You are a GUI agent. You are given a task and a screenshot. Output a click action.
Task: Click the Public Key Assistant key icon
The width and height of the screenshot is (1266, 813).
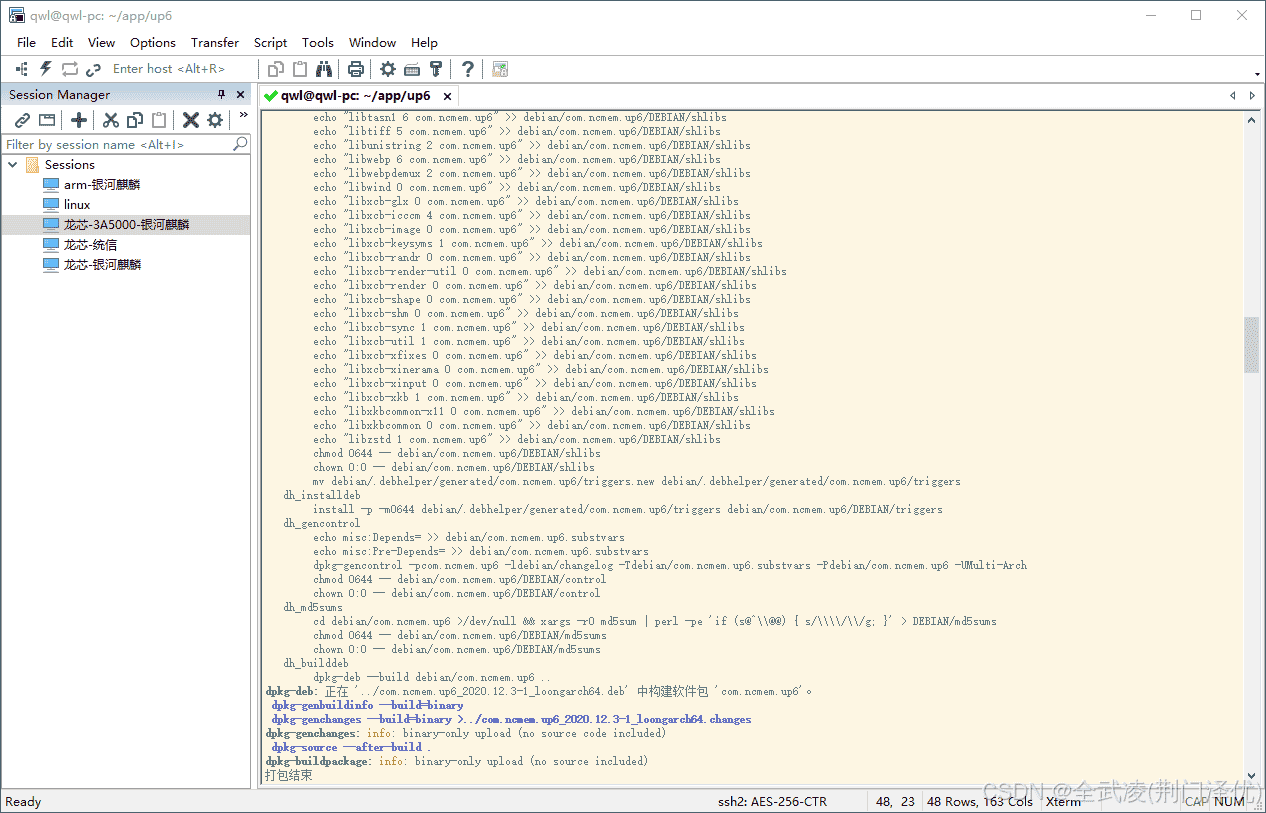(x=436, y=69)
